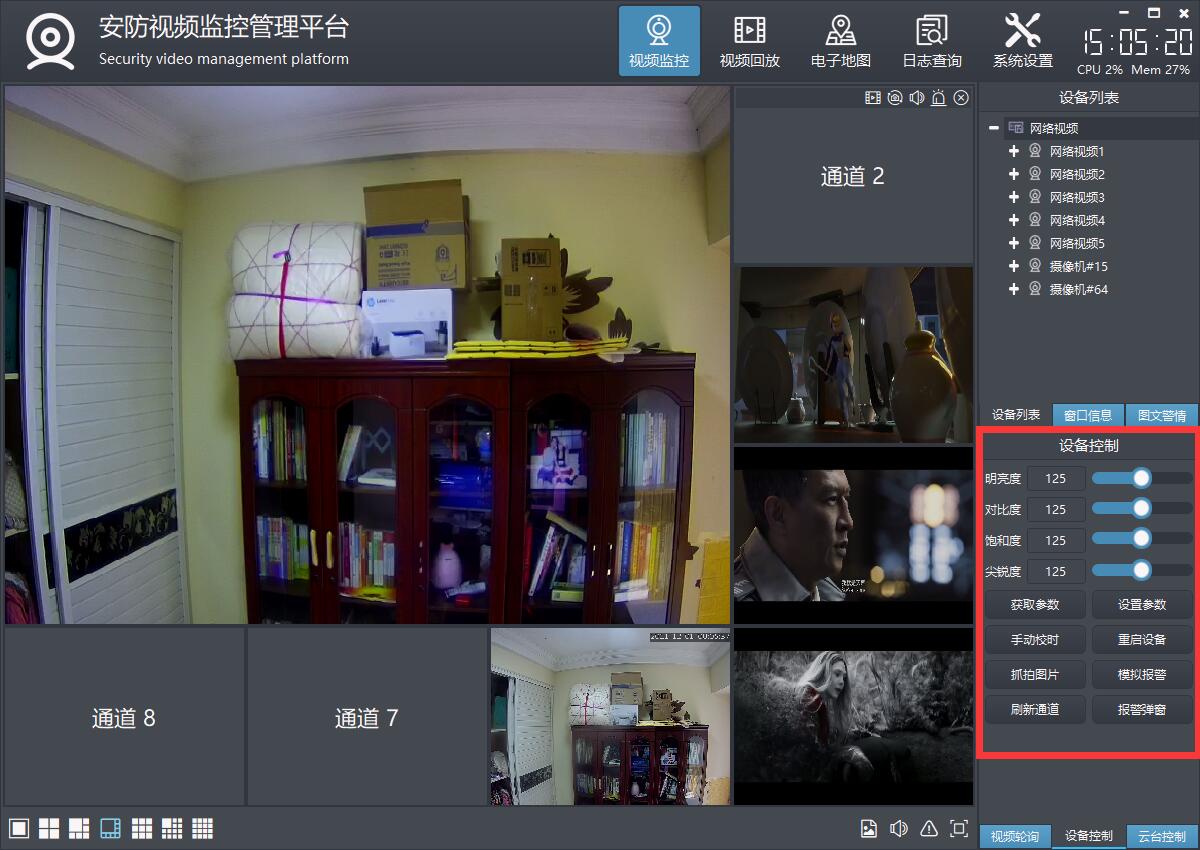Open the 视频回放 playback module
Viewport: 1200px width, 850px height.
(749, 42)
